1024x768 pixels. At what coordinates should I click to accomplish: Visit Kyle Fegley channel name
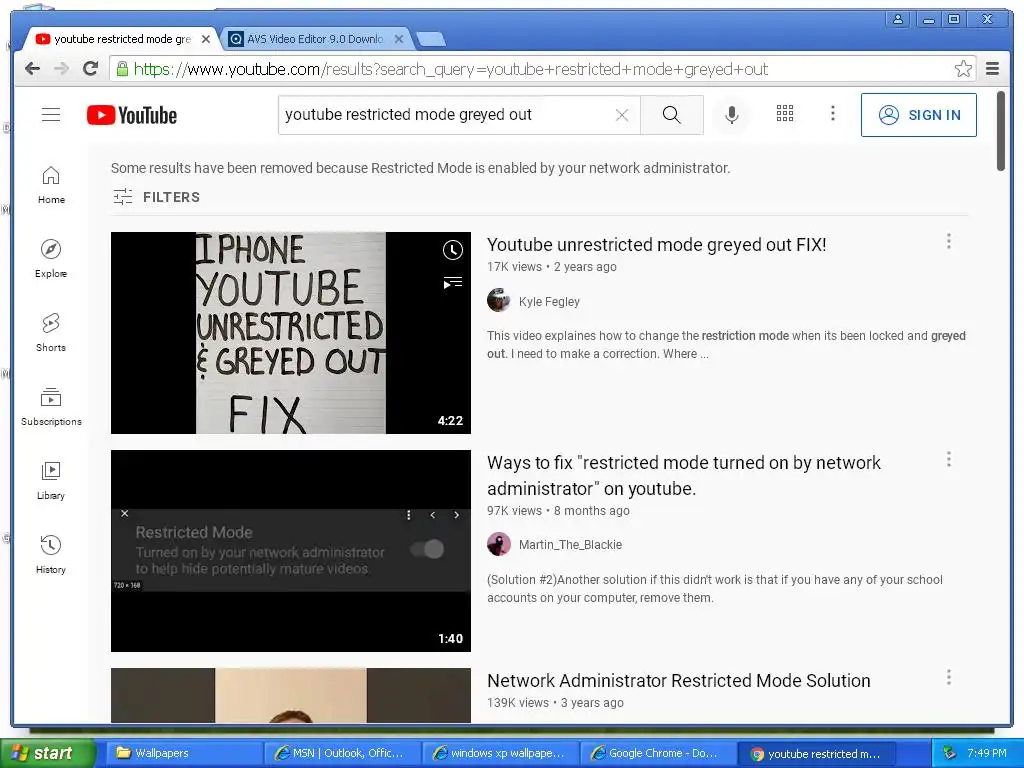[x=549, y=302]
